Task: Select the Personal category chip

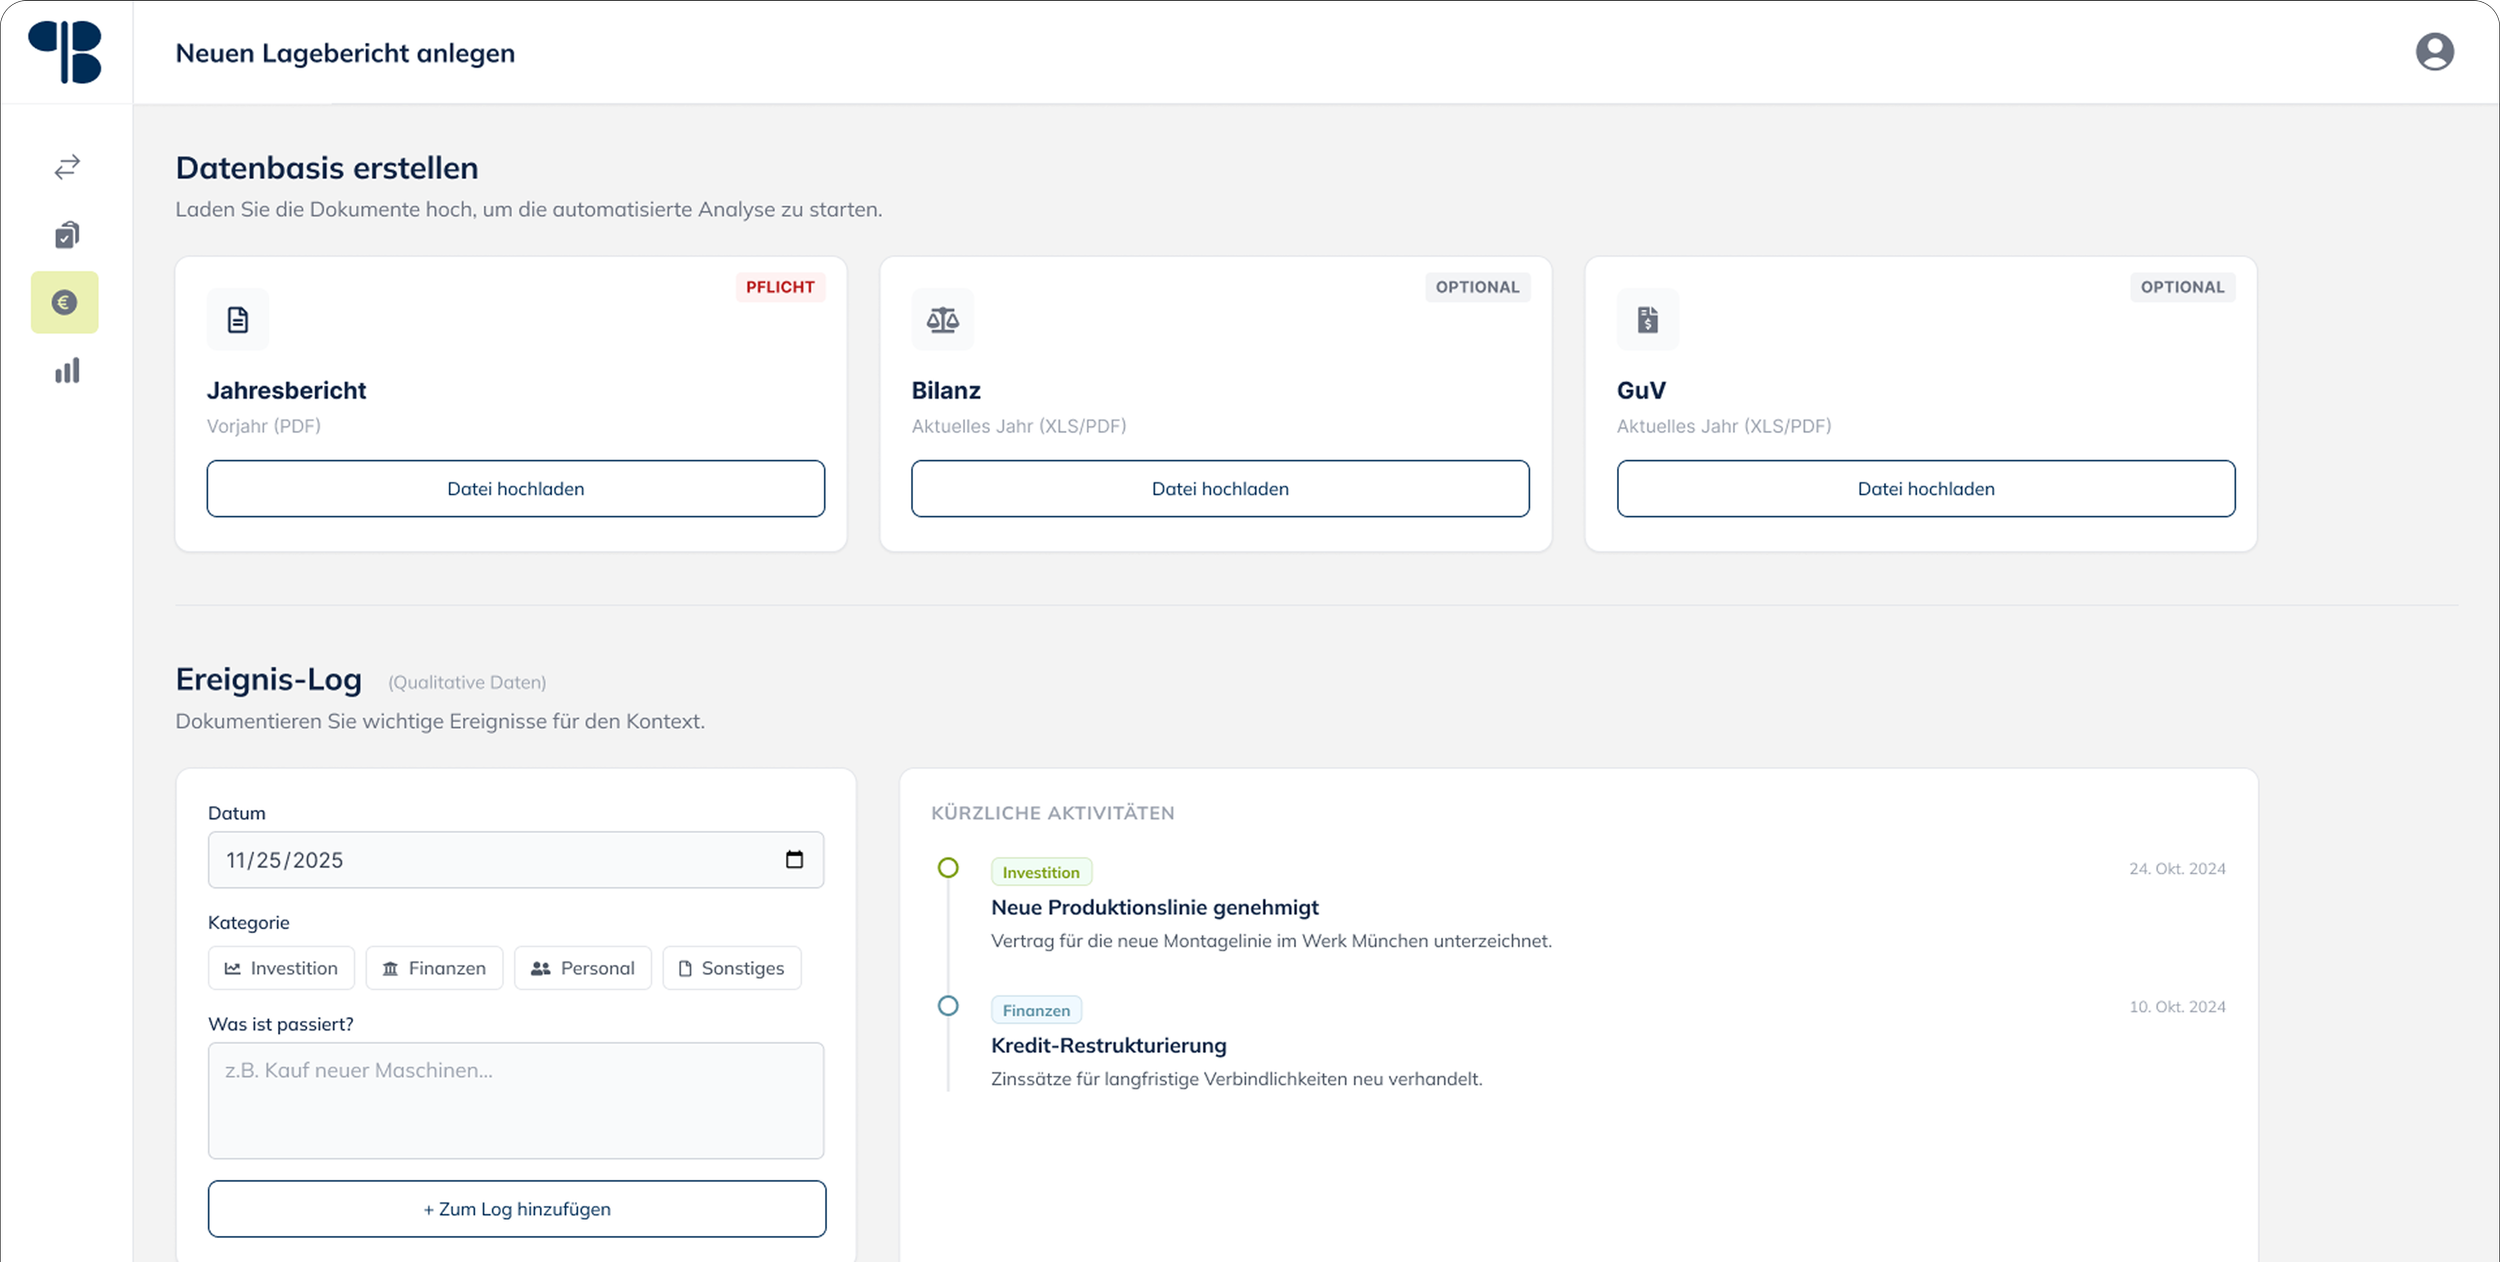Action: pyautogui.click(x=582, y=968)
